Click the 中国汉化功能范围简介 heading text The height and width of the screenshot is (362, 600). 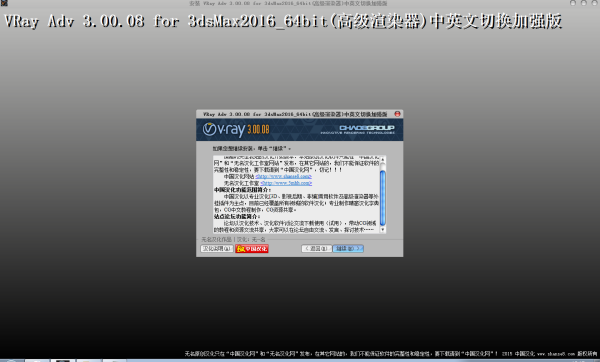point(242,190)
